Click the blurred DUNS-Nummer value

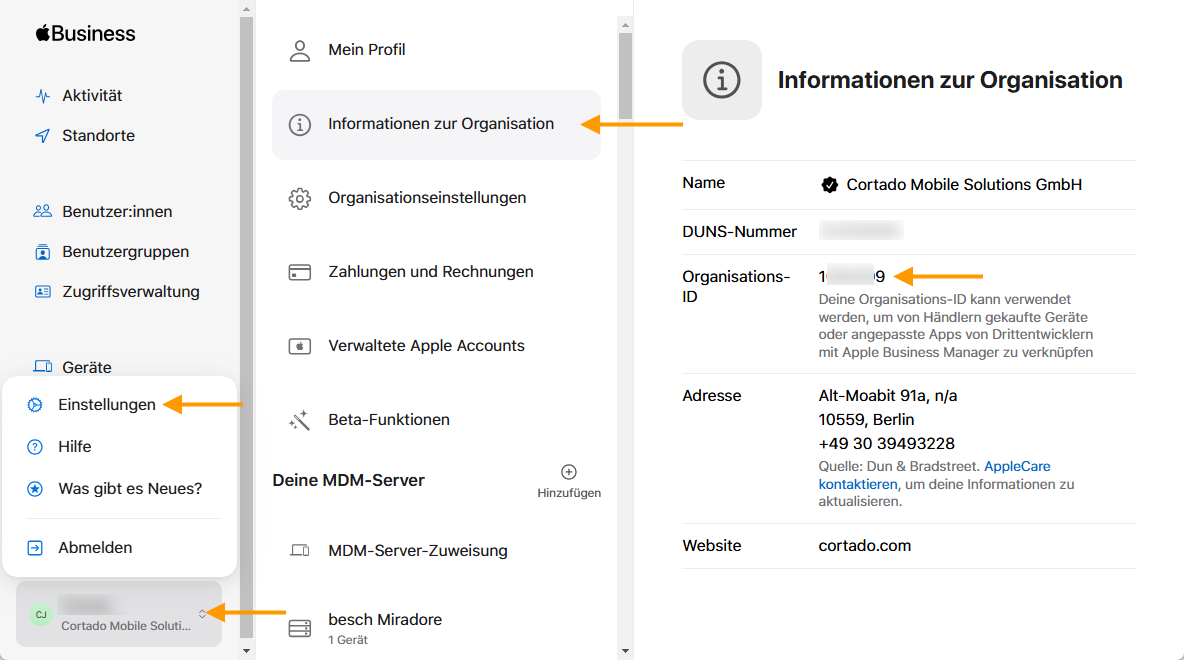tap(861, 230)
